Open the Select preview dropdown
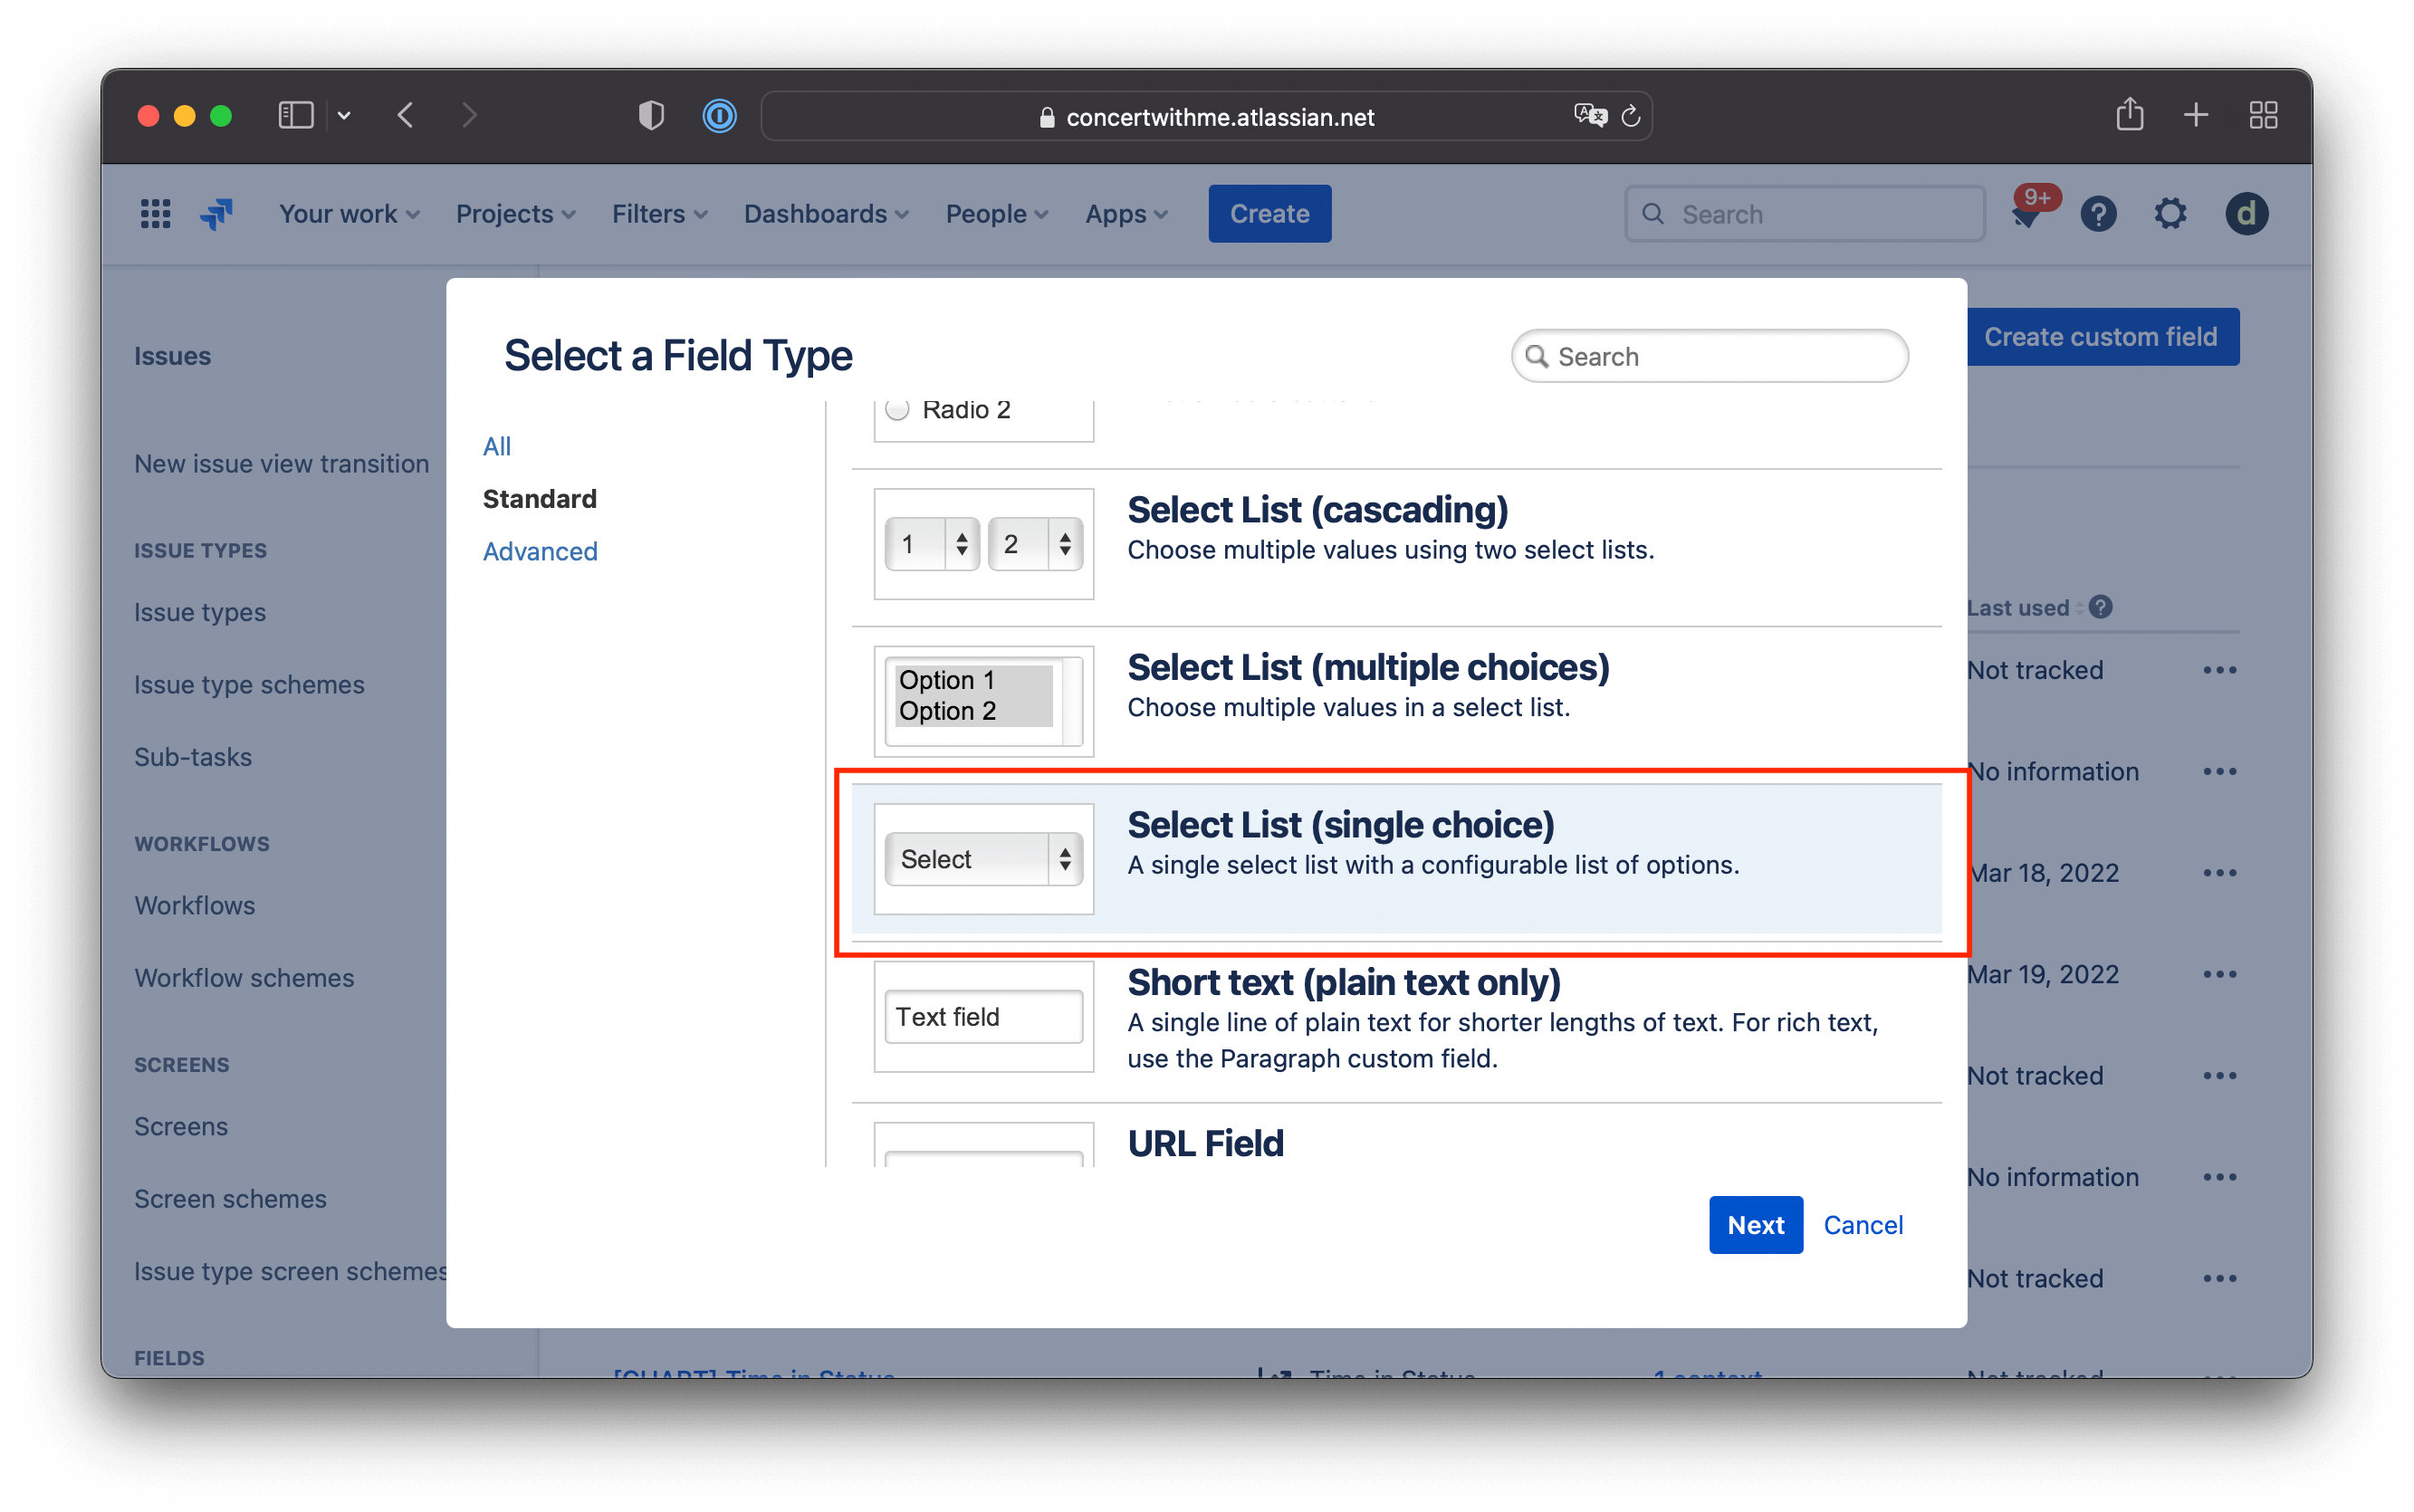Image resolution: width=2414 pixels, height=1512 pixels. click(983, 858)
